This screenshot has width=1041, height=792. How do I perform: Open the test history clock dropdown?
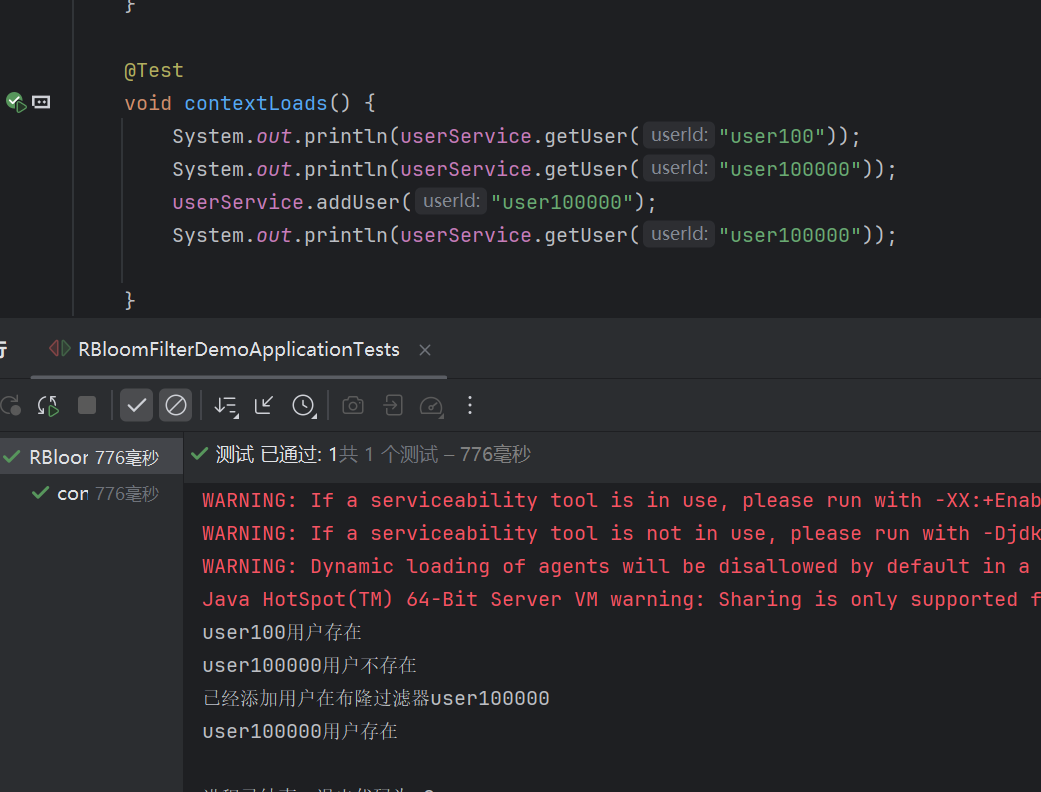click(x=304, y=405)
